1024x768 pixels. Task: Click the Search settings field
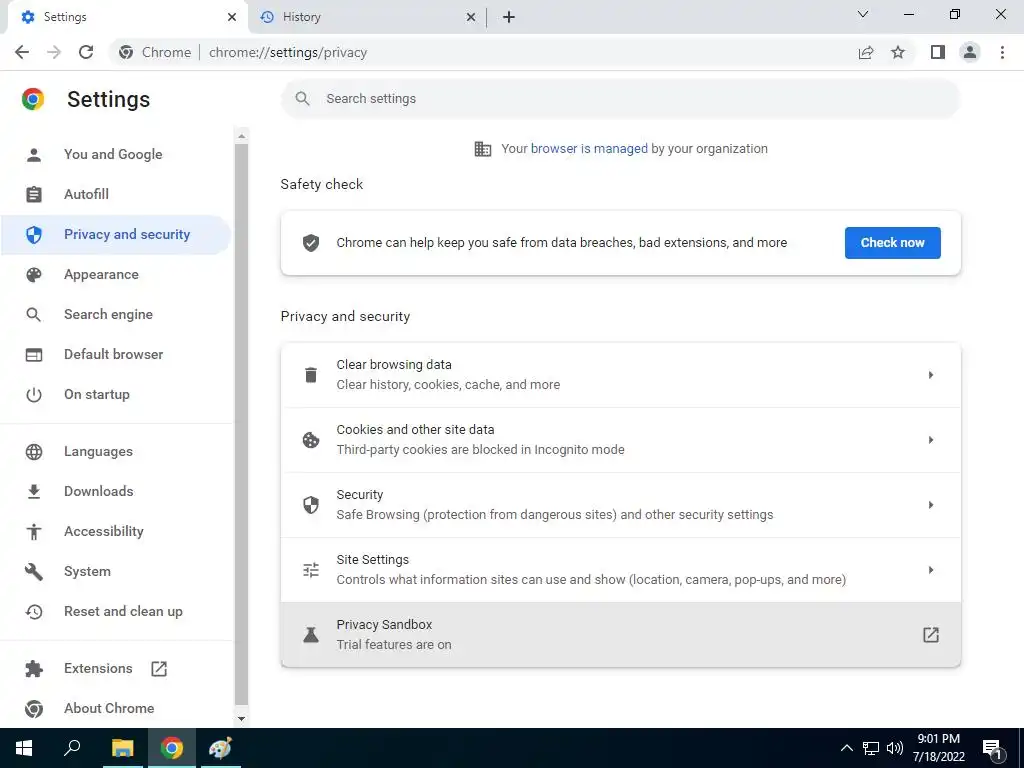pyautogui.click(x=620, y=99)
